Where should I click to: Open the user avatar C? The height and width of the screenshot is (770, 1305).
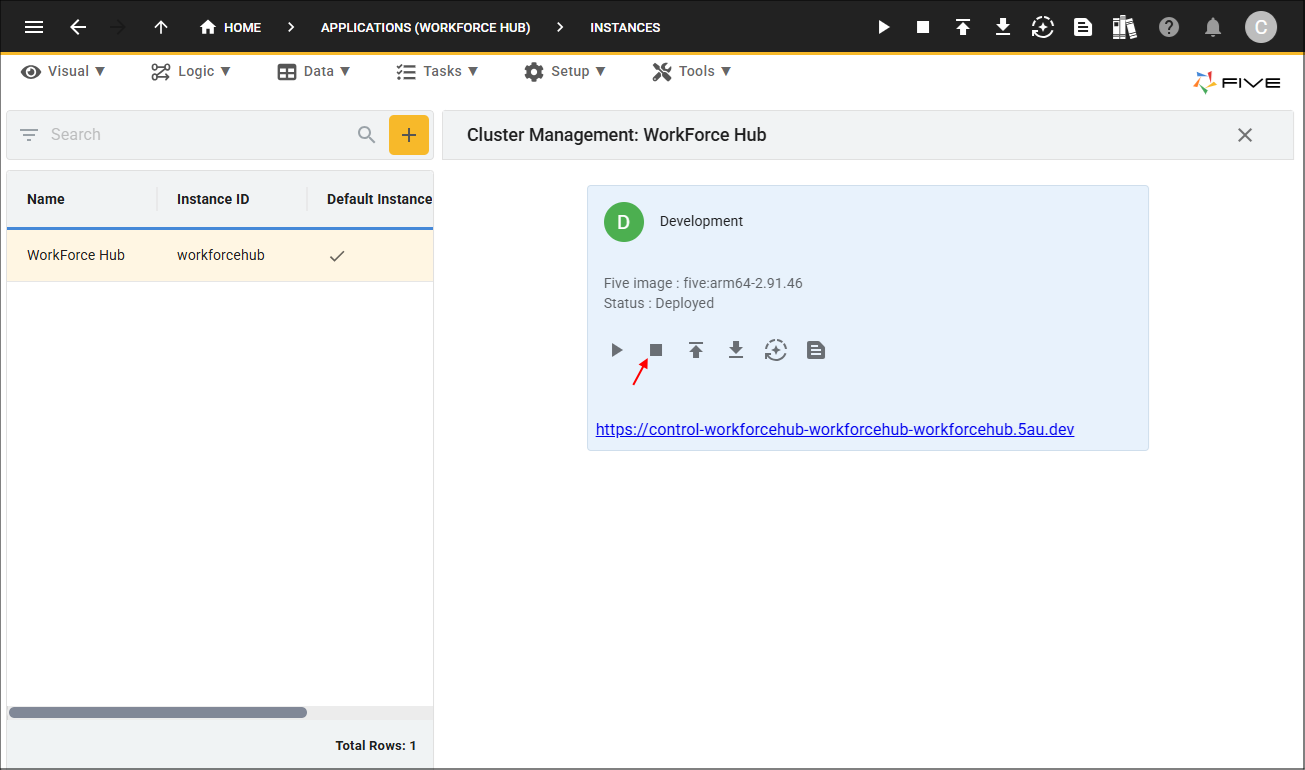(x=1261, y=28)
